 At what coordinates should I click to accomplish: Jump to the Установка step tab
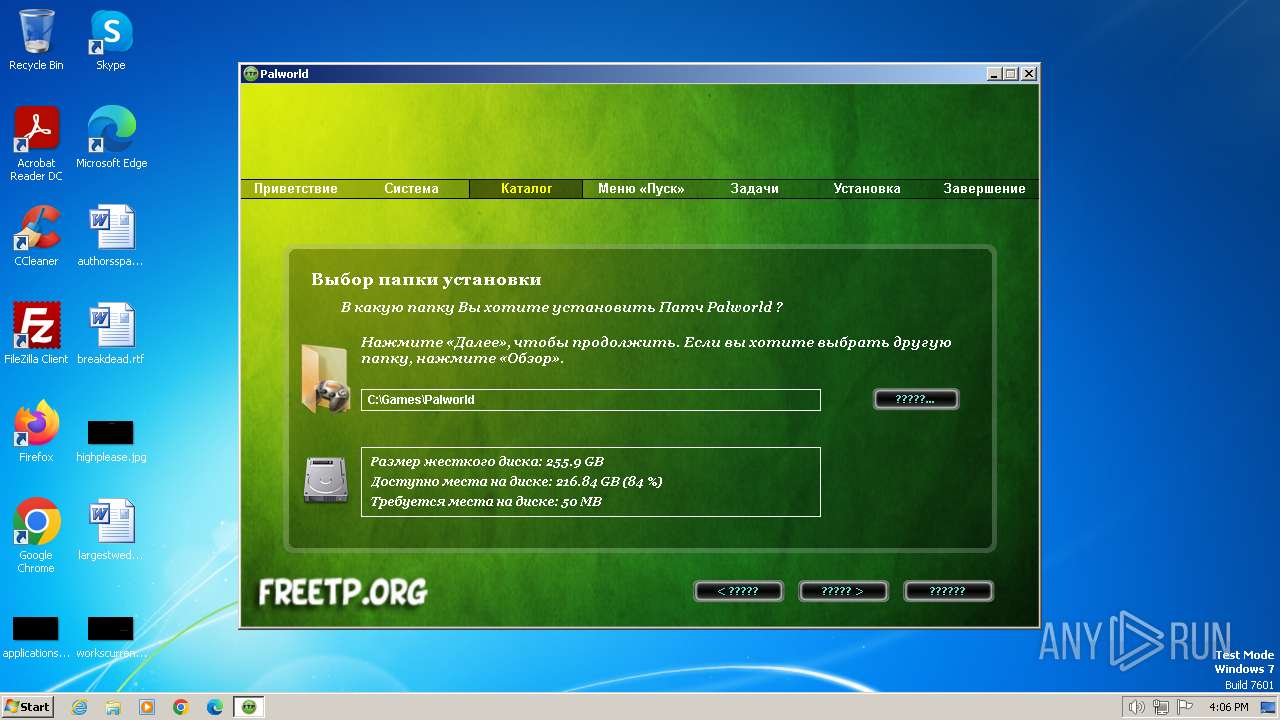(x=867, y=189)
